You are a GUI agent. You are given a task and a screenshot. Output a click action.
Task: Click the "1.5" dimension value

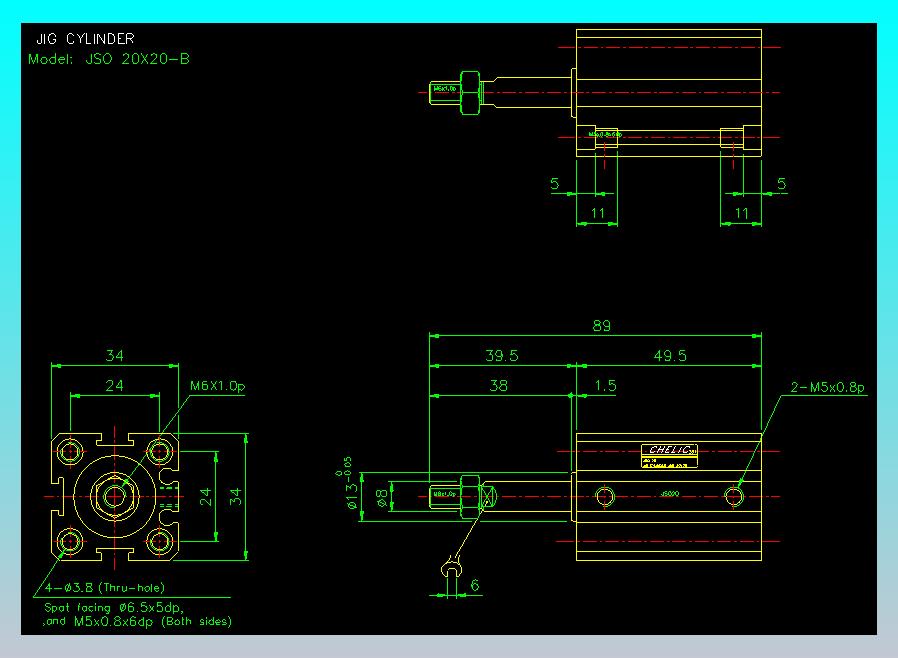click(x=605, y=385)
